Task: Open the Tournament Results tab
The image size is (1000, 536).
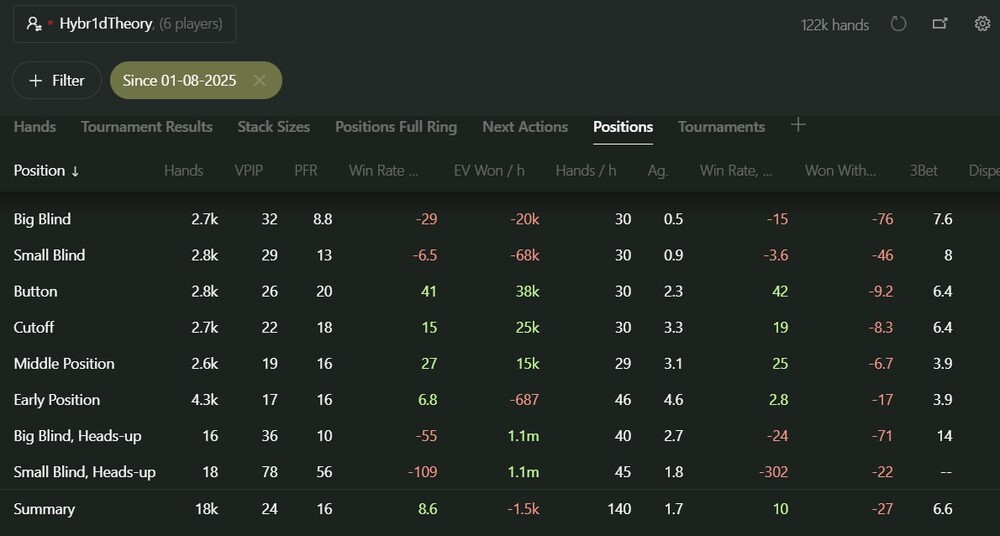Action: coord(147,127)
